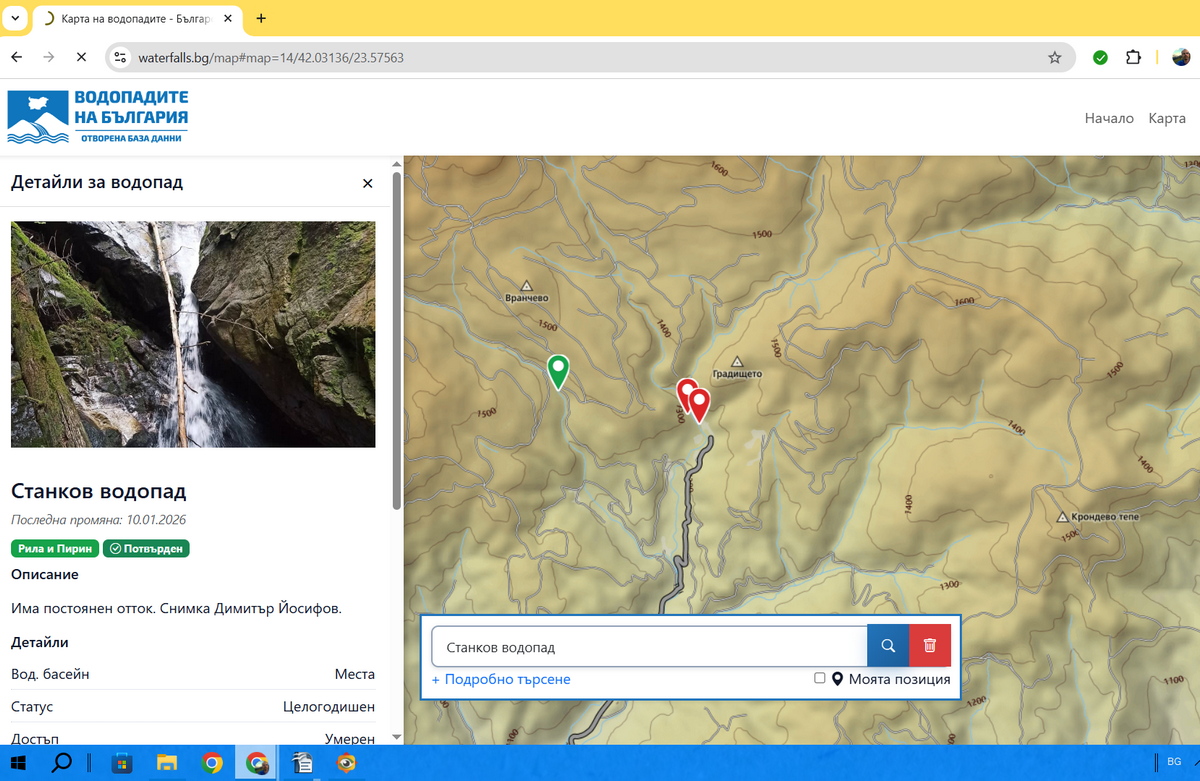The height and width of the screenshot is (781, 1200).
Task: Click the Рила и Пирин badge
Action: coord(55,548)
